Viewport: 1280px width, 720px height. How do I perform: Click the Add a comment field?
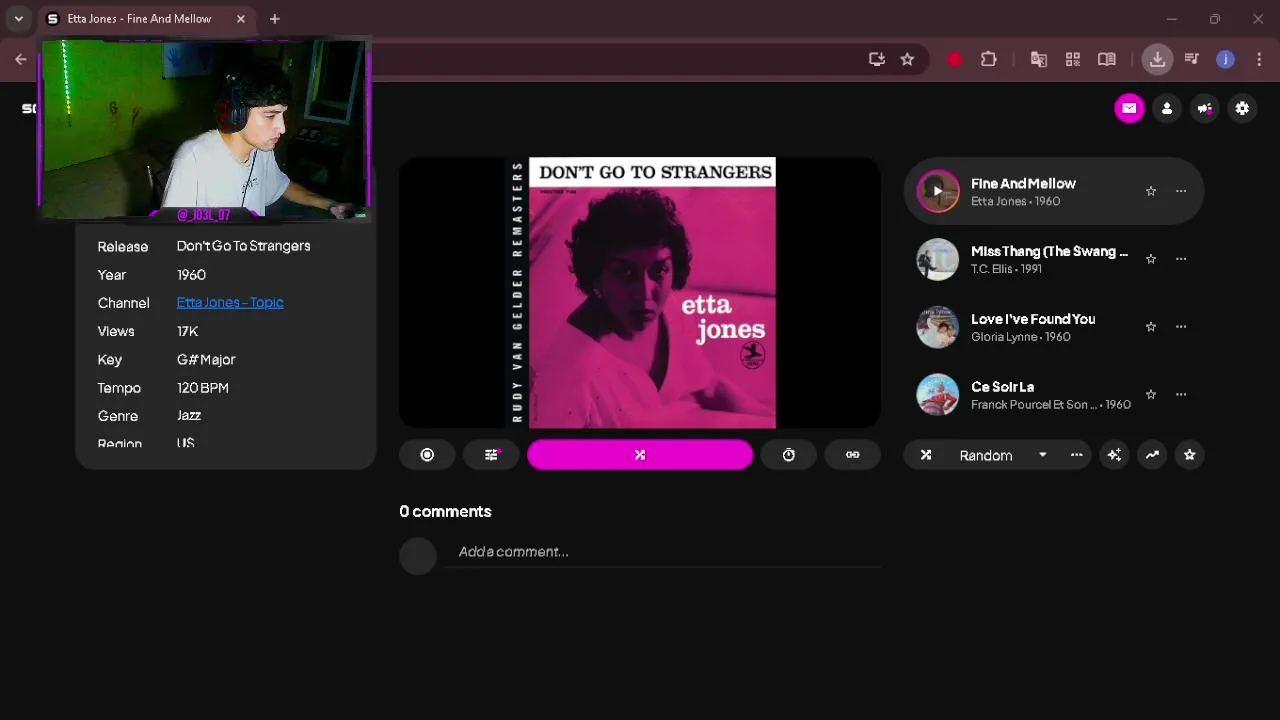[663, 552]
